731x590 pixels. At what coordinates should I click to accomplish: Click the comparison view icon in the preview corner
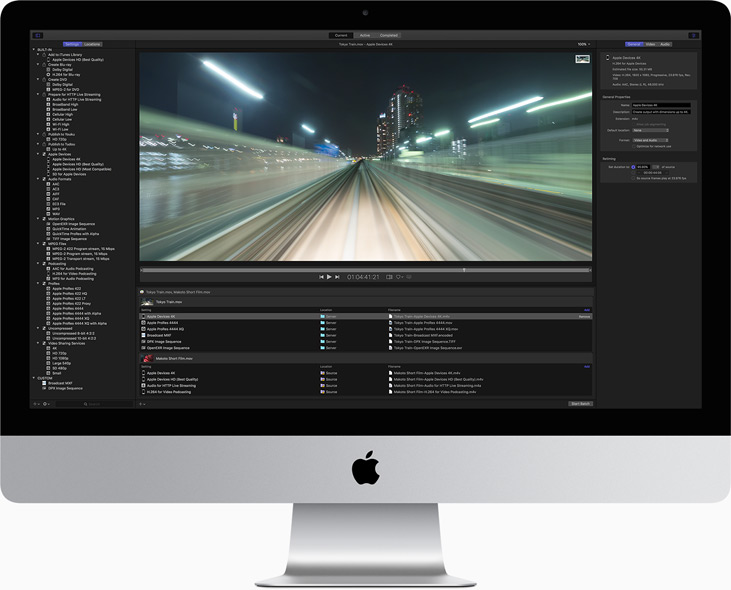point(582,59)
